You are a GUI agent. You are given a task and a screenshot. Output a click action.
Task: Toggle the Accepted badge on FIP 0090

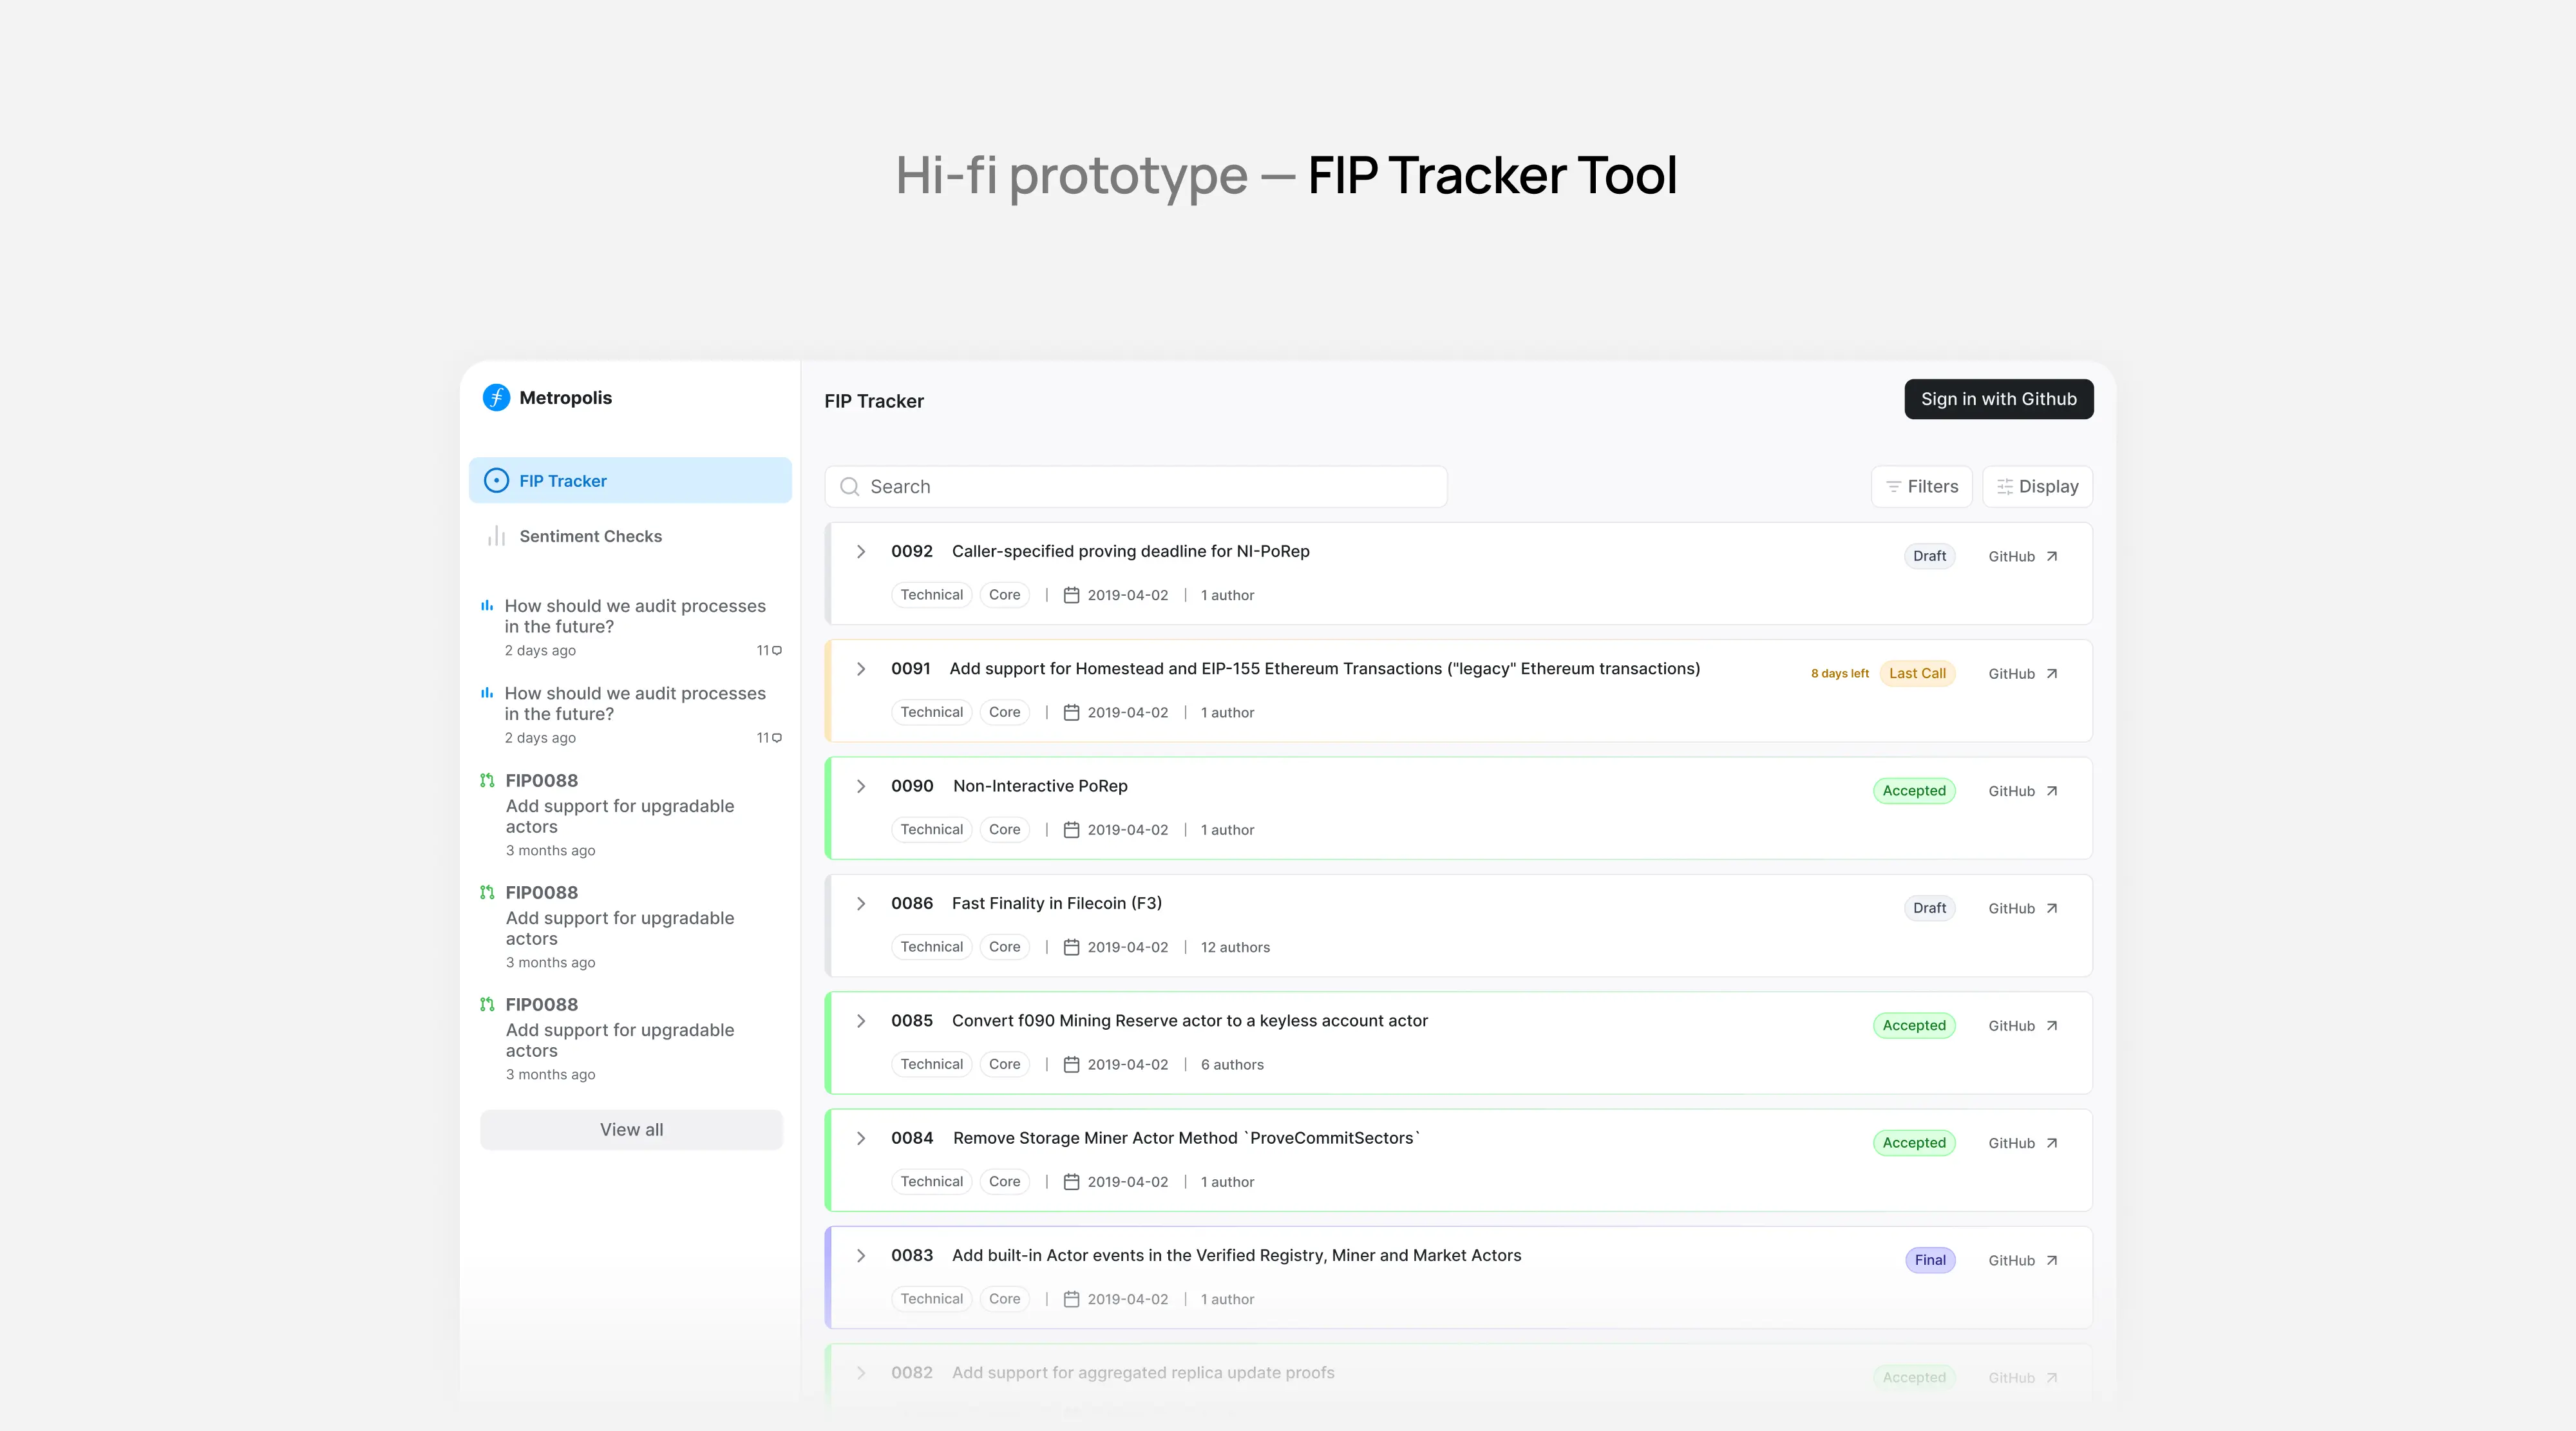(x=1913, y=790)
